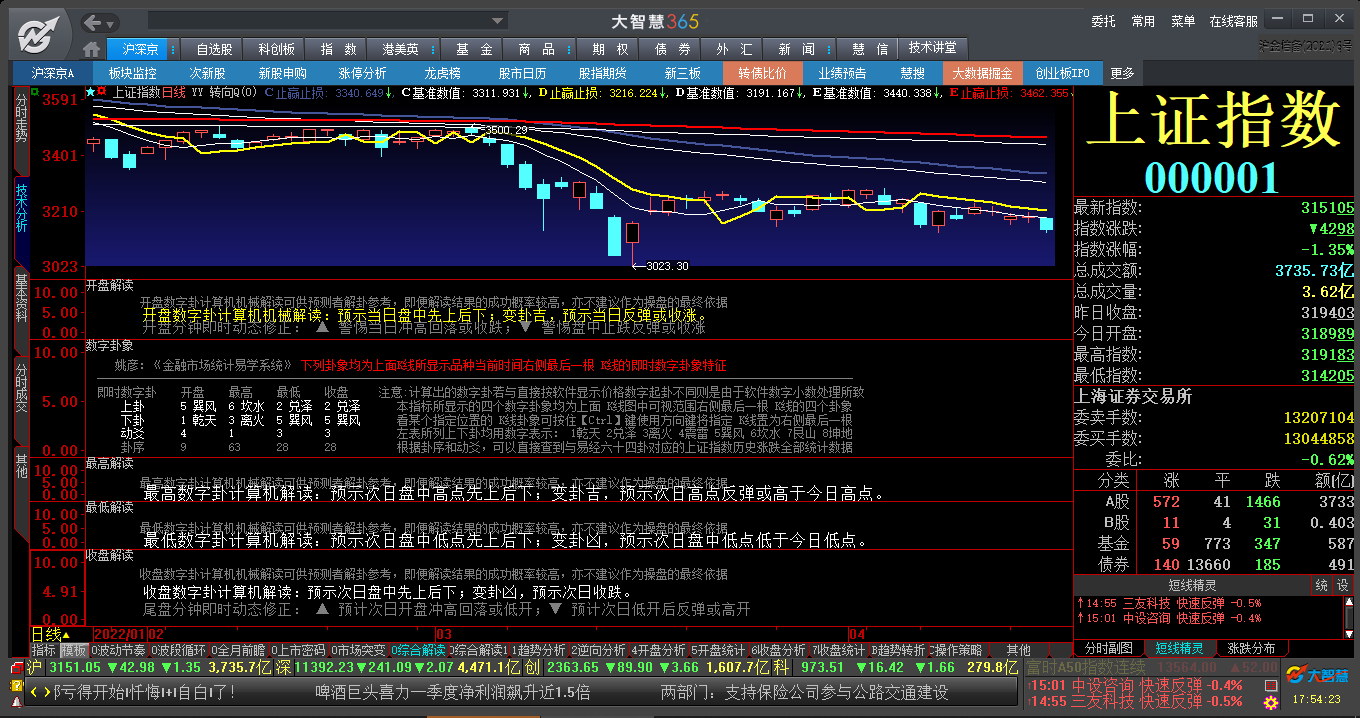Open the 委托 menu
Screen dimensions: 1360x718
pyautogui.click(x=1103, y=21)
